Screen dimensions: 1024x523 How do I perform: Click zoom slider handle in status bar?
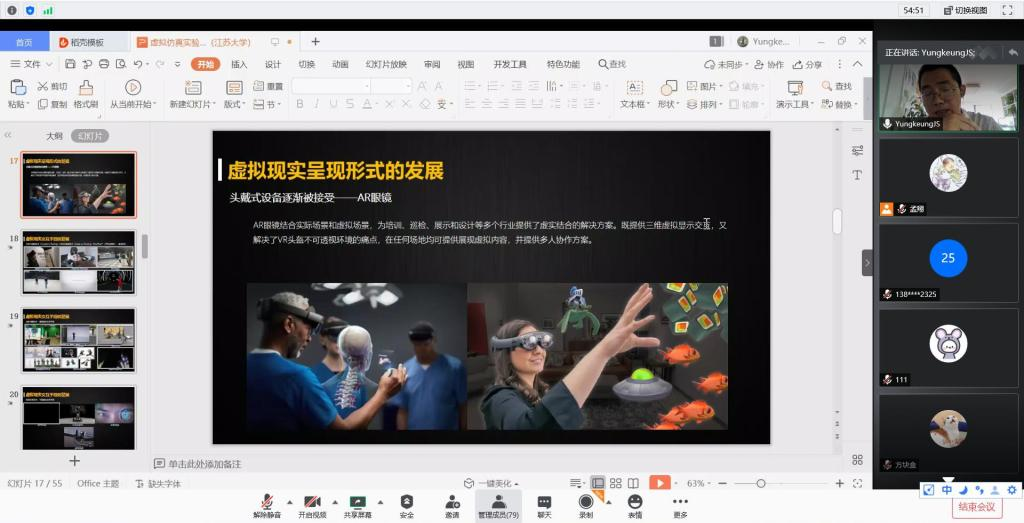click(761, 483)
